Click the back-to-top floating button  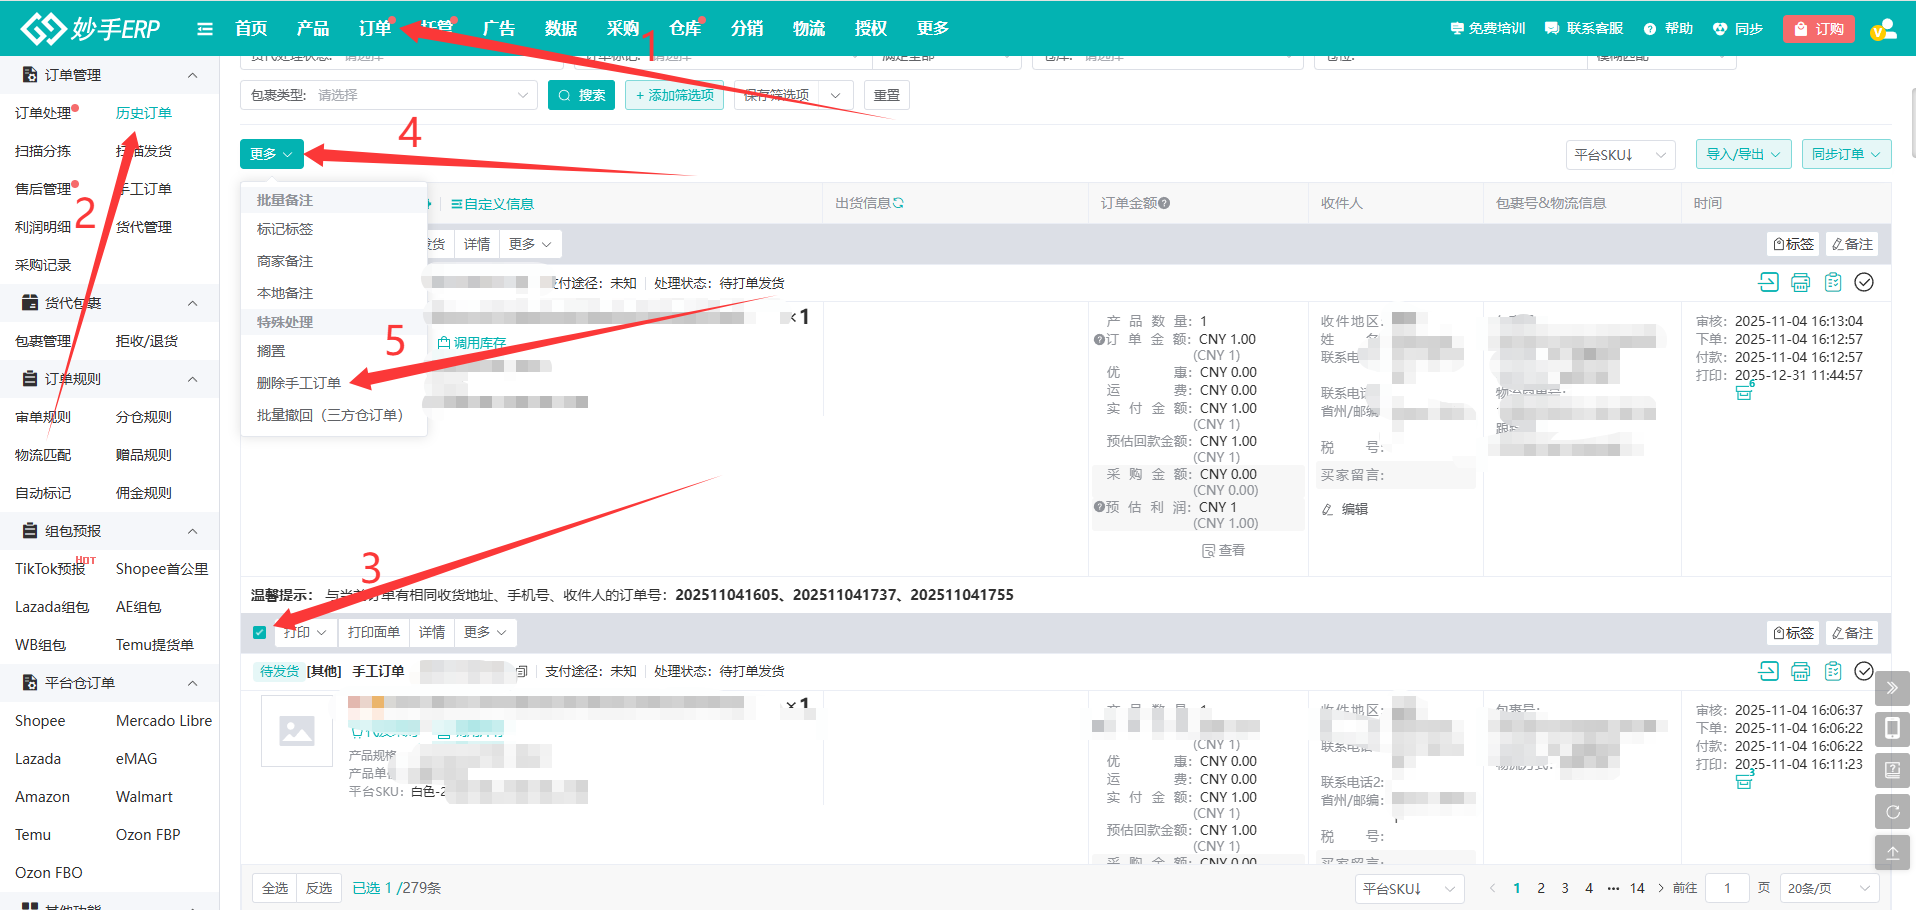pyautogui.click(x=1892, y=852)
